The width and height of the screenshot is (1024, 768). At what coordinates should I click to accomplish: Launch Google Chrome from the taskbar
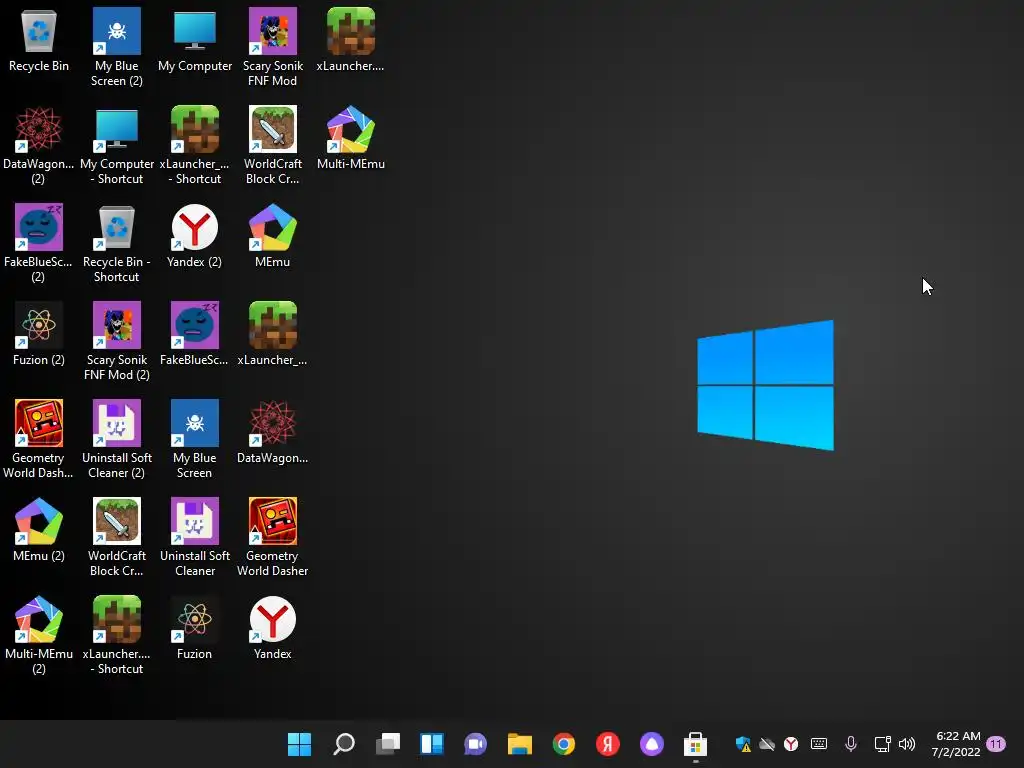(x=564, y=744)
